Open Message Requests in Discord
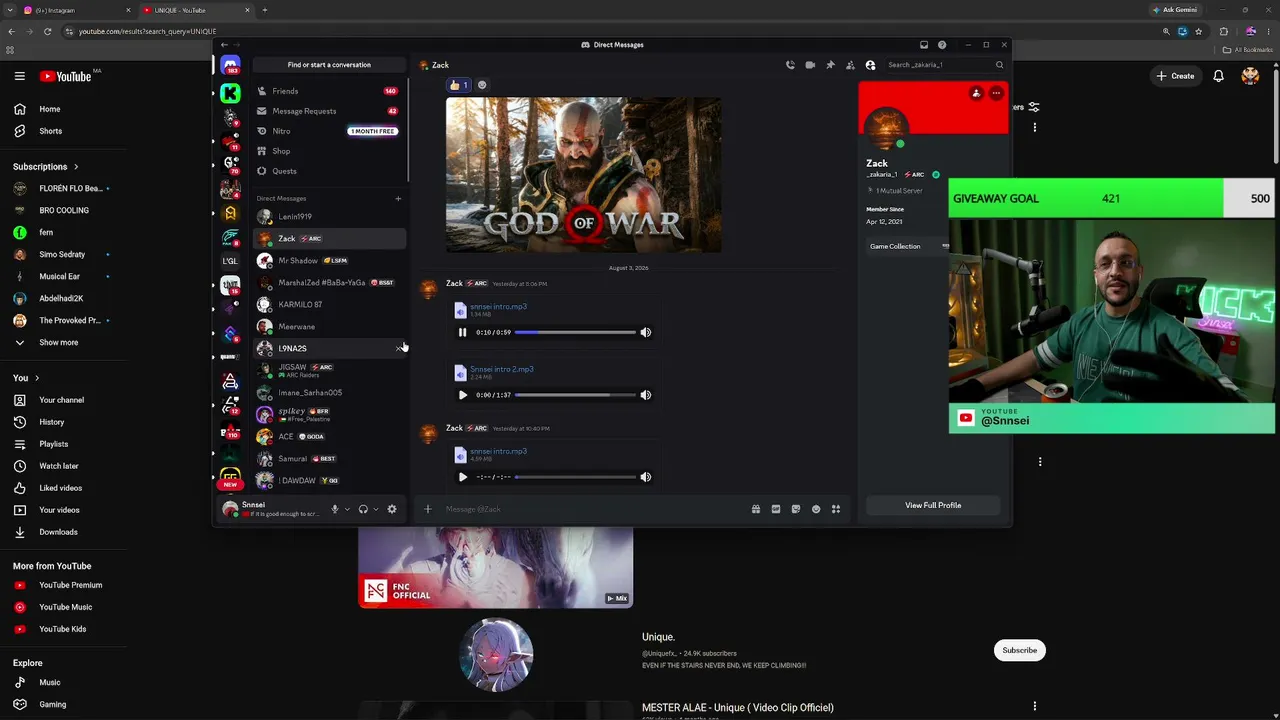The image size is (1280, 720). 328,111
